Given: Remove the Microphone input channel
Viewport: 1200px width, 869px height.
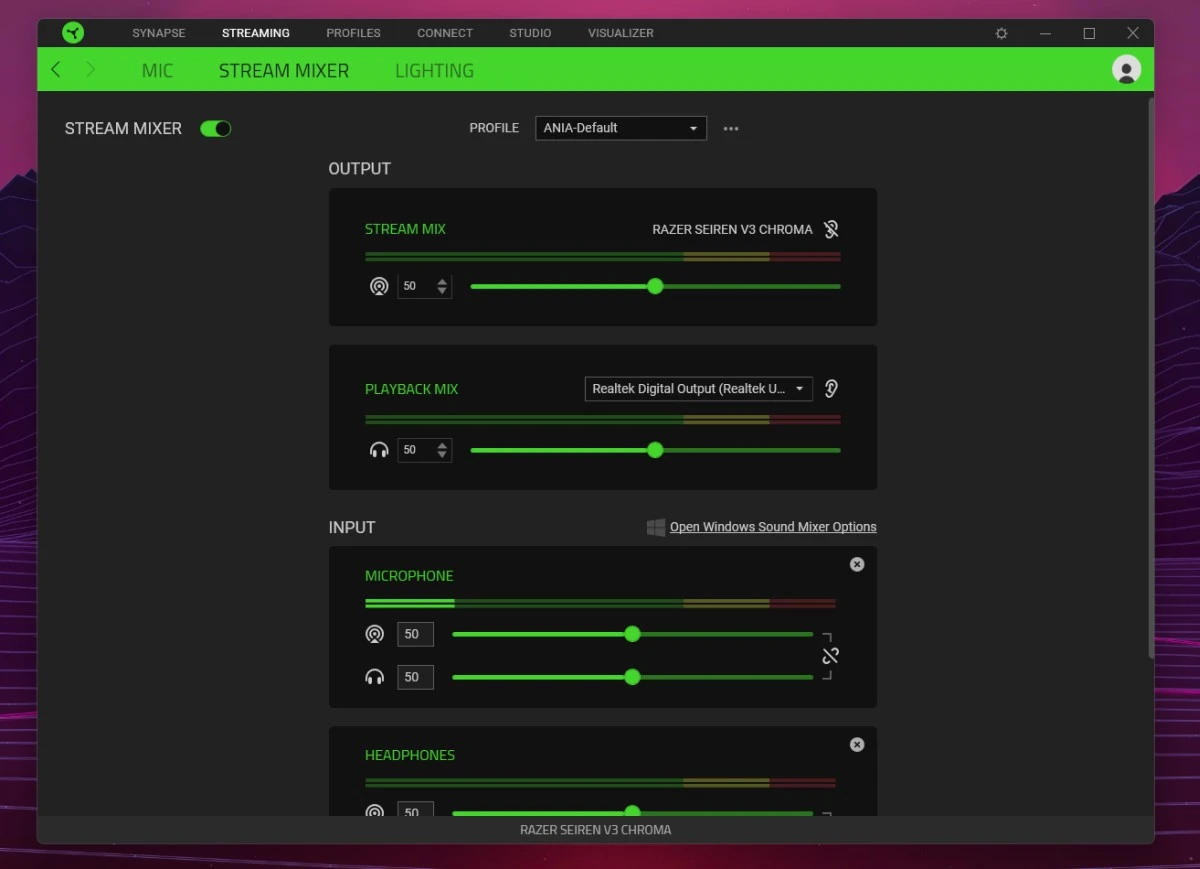Looking at the screenshot, I should 857,564.
